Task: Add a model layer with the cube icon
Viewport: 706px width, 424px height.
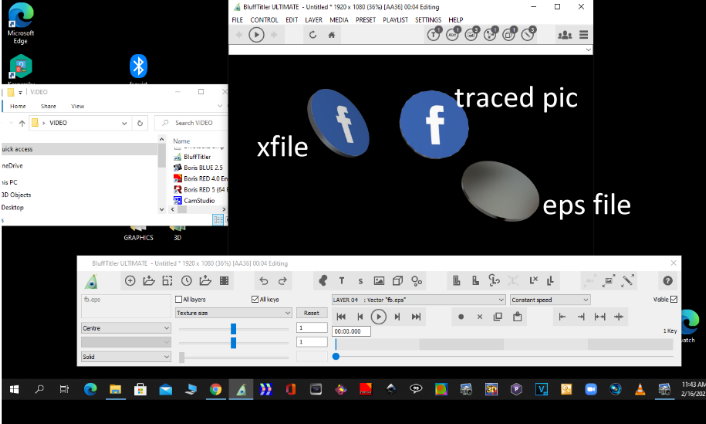Action: point(398,281)
